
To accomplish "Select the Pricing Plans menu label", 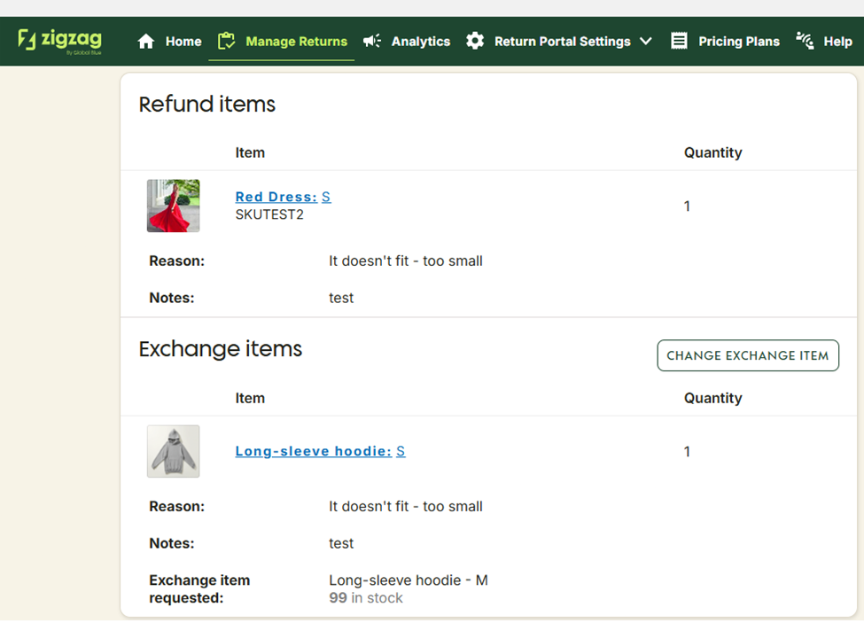I will pos(739,42).
